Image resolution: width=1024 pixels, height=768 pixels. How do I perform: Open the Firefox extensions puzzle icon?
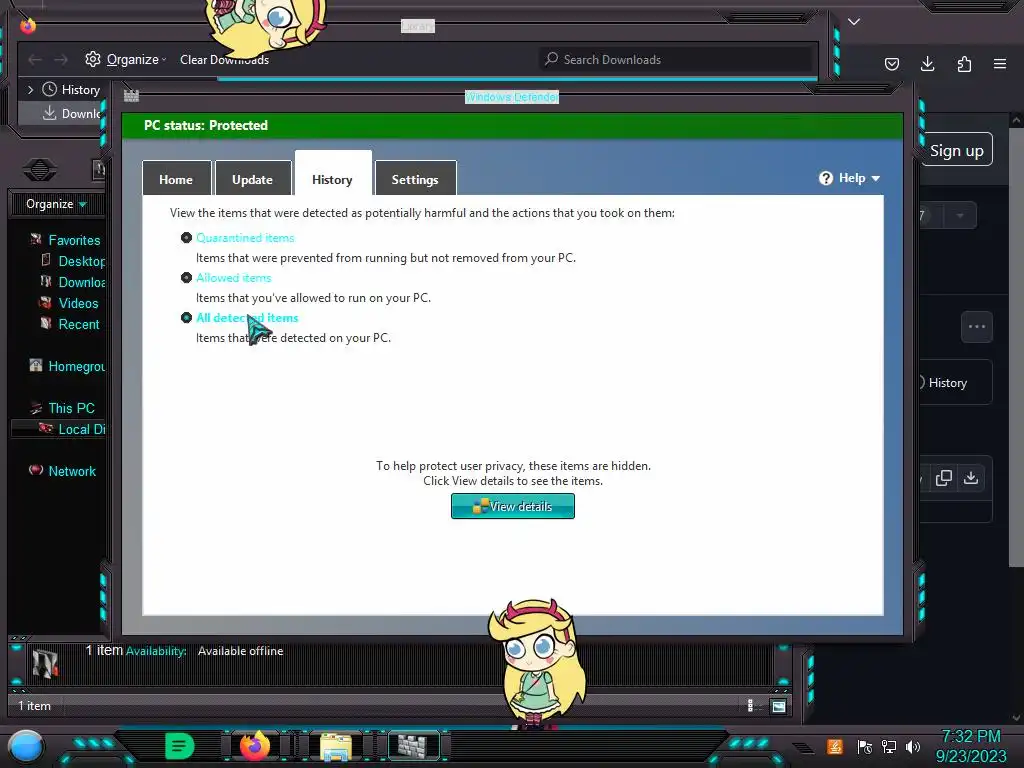click(x=964, y=64)
